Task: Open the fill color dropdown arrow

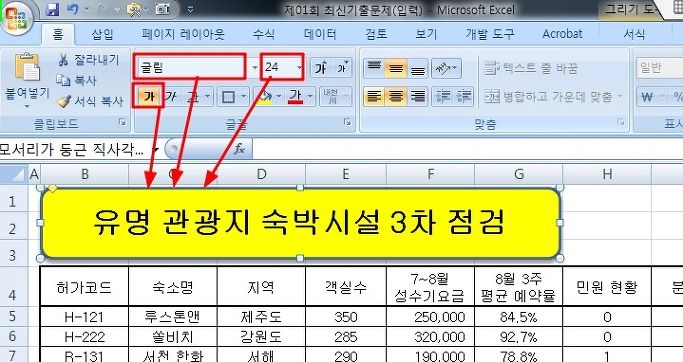Action: click(279, 97)
